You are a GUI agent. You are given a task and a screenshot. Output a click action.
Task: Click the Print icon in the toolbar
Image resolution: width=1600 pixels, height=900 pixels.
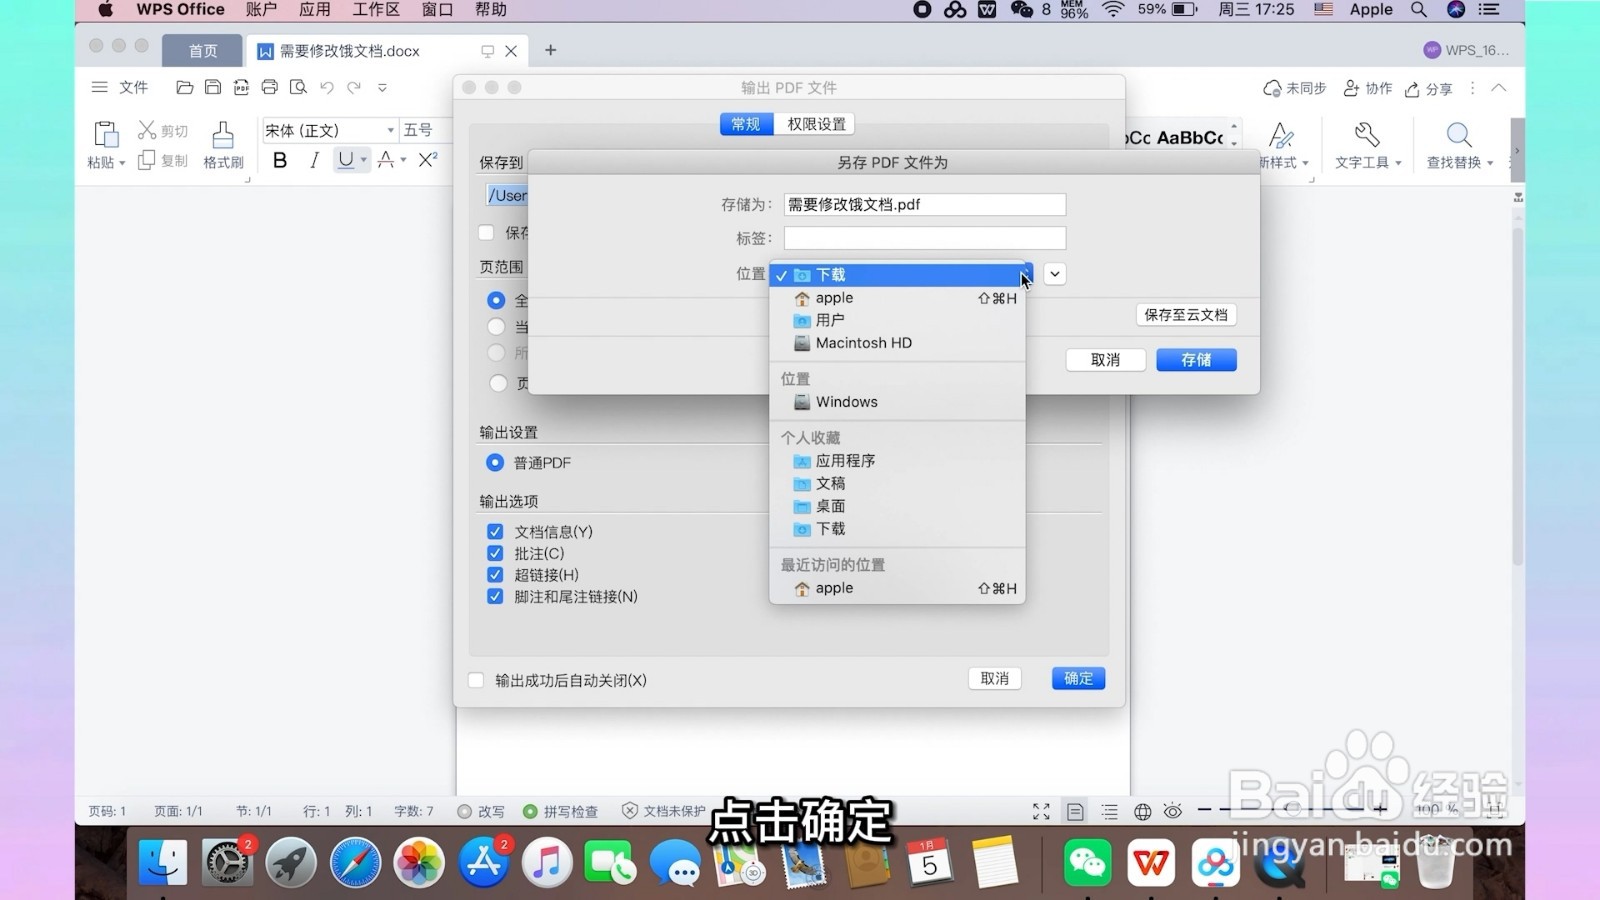point(269,87)
